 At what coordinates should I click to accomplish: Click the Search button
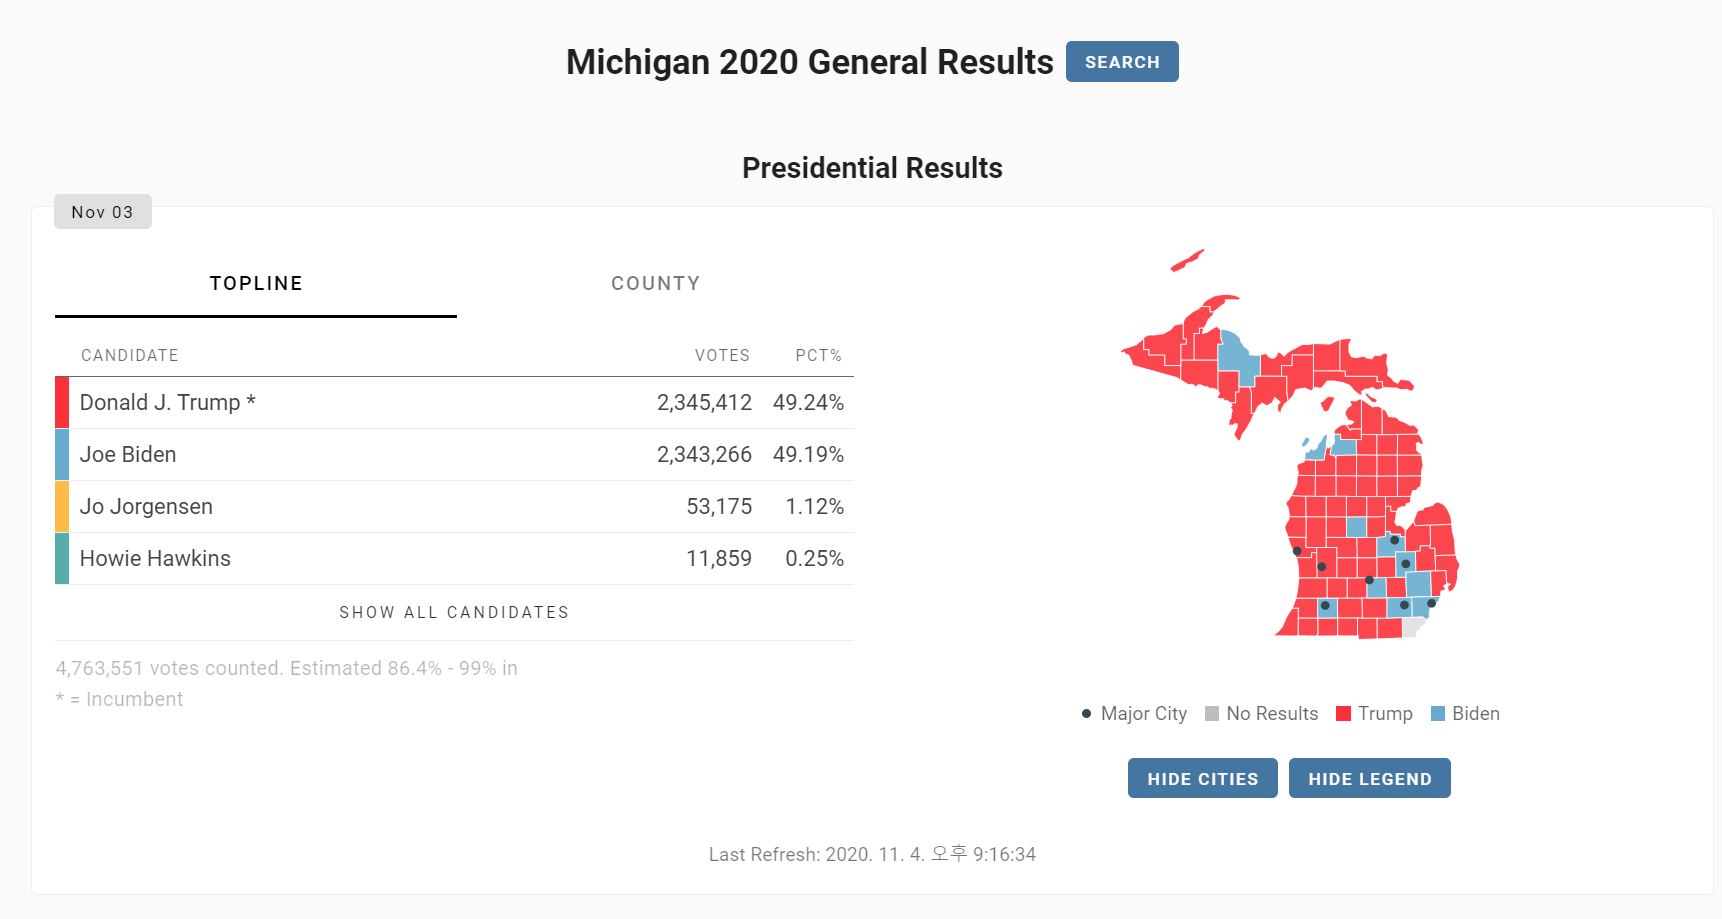click(1122, 62)
